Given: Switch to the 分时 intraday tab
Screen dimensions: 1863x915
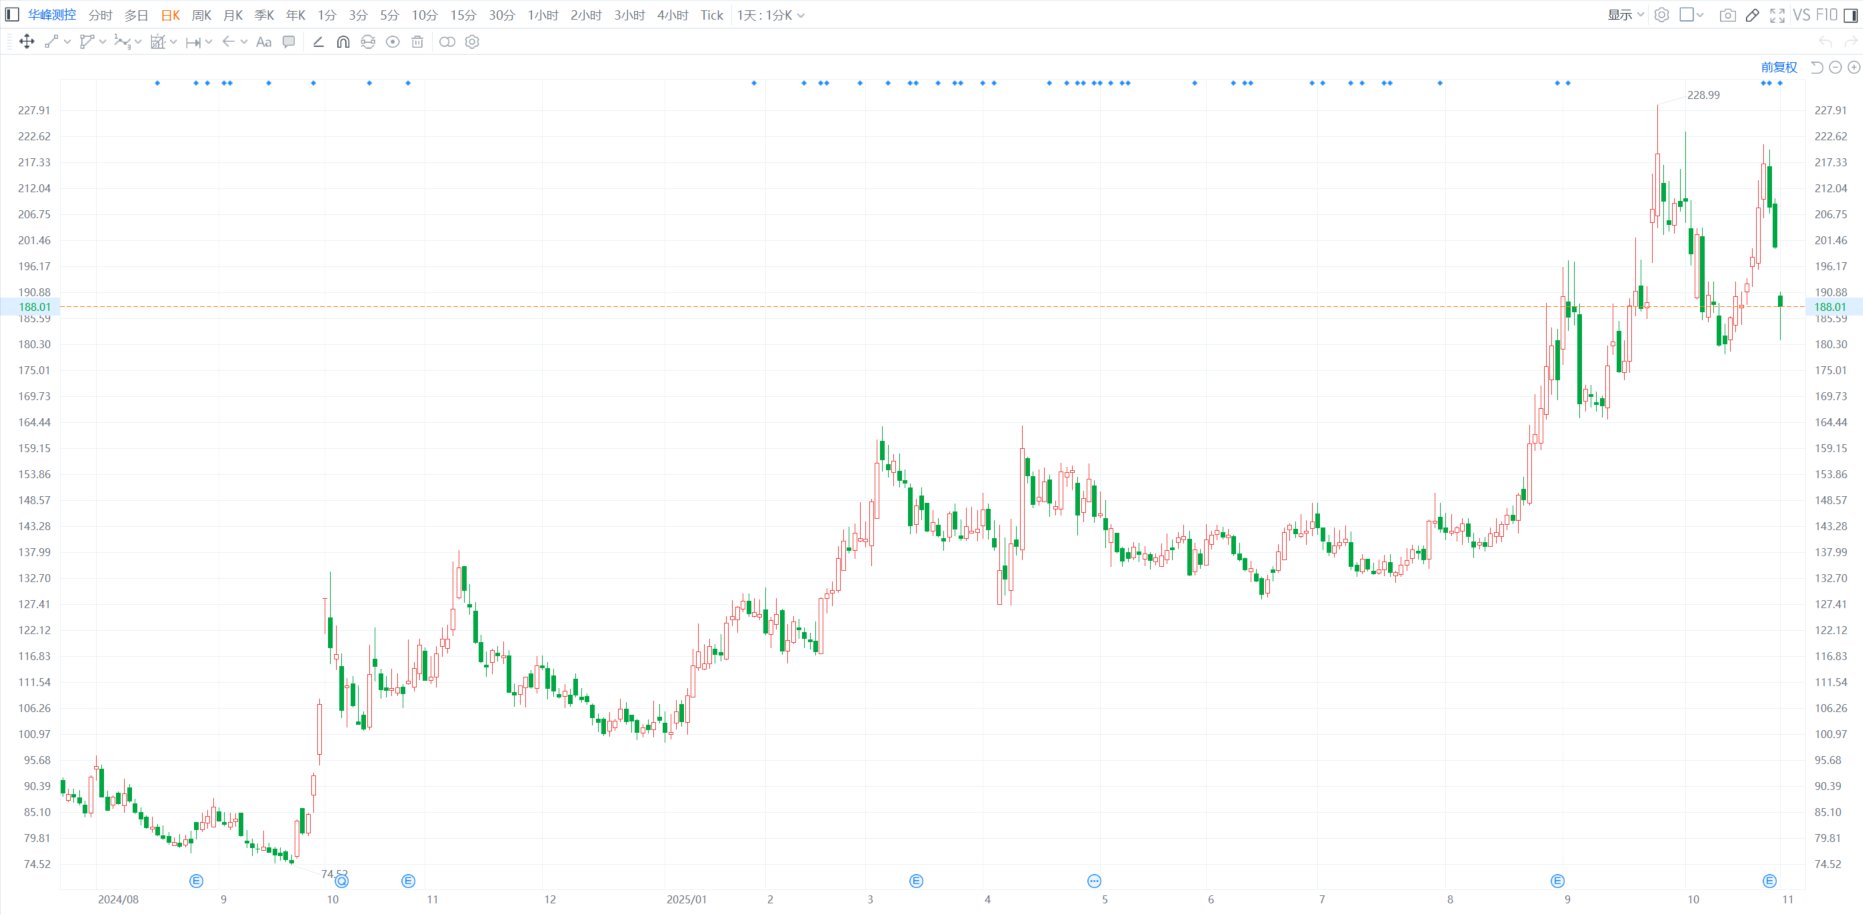Looking at the screenshot, I should (101, 15).
